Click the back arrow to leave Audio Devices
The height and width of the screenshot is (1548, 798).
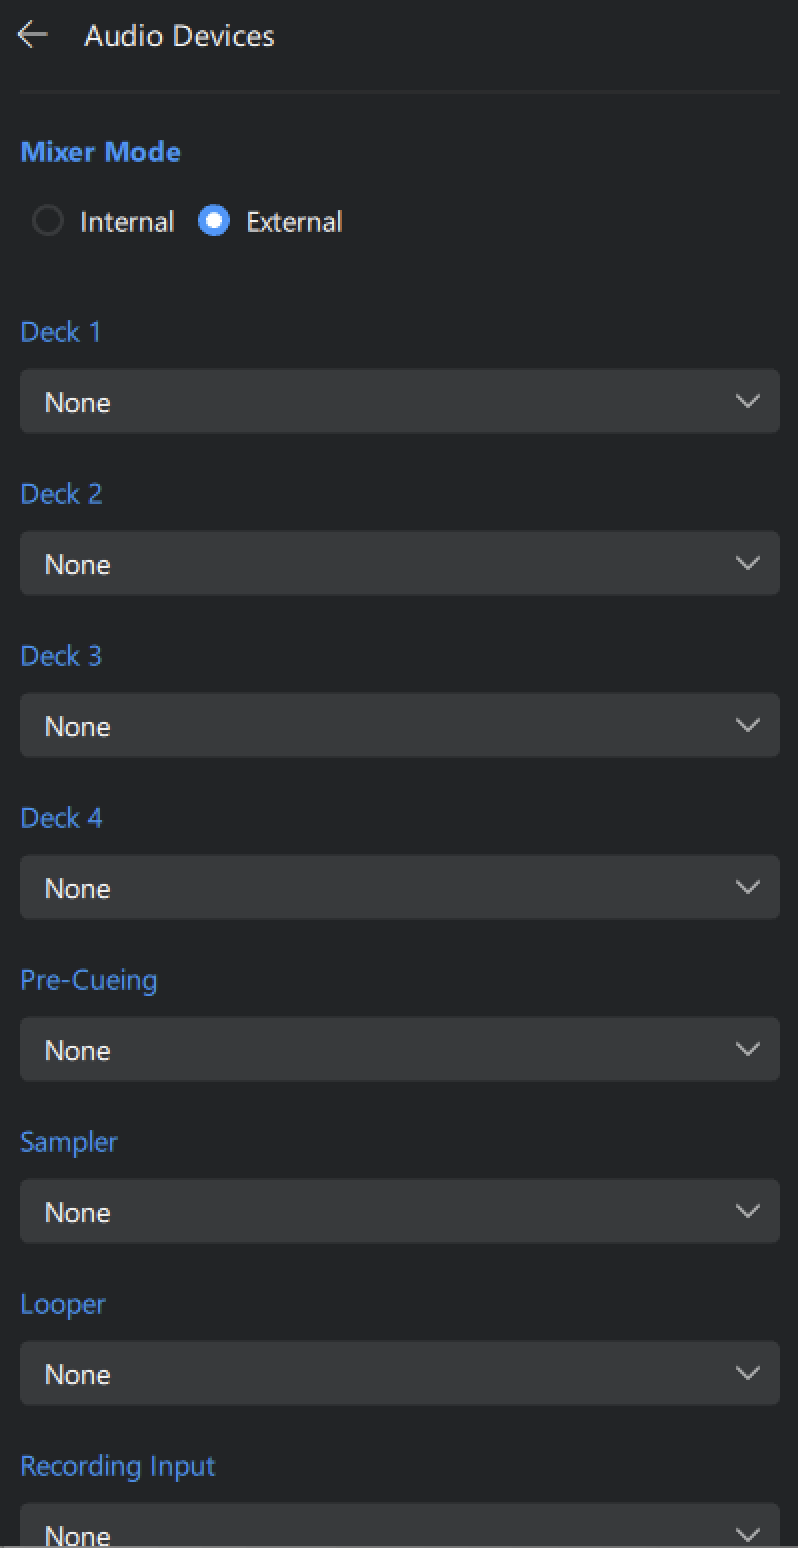(33, 34)
